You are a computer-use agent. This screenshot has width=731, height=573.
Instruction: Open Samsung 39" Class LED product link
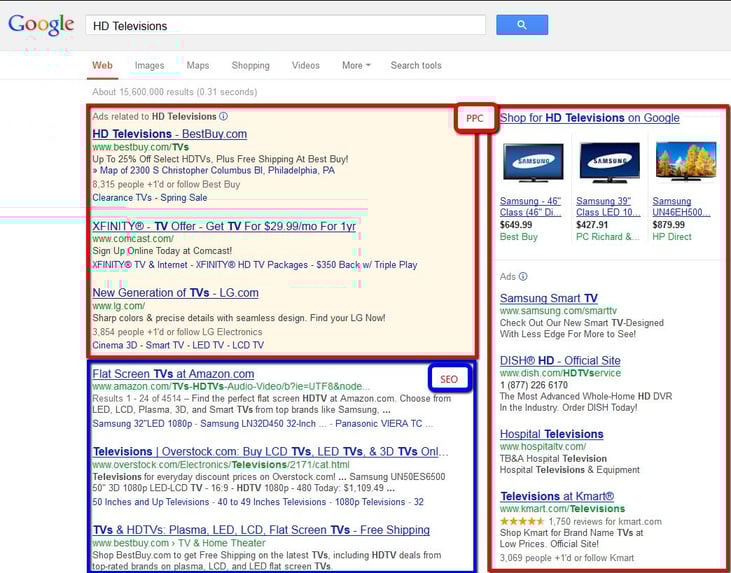608,207
